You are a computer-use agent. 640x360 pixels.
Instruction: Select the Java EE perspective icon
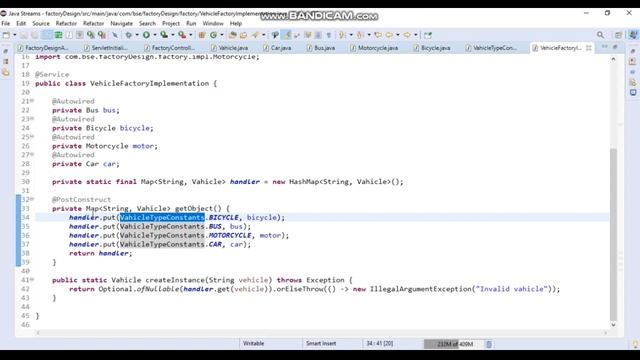tap(633, 35)
